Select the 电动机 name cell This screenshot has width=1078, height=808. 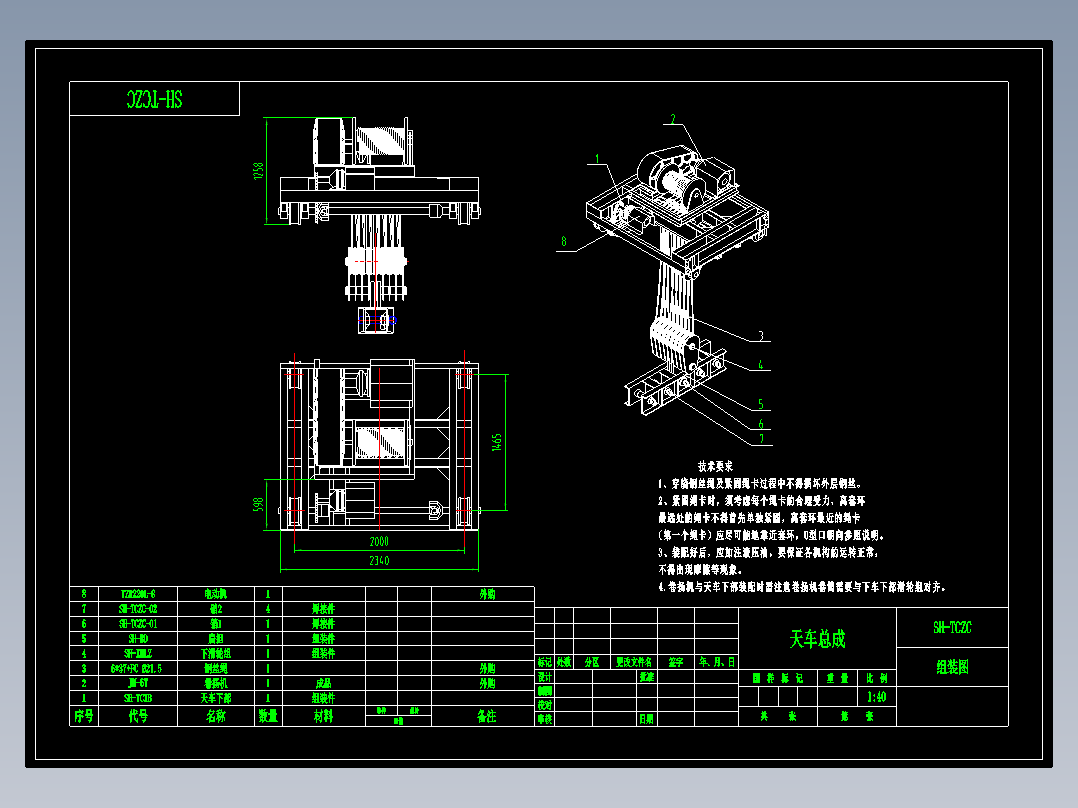[216, 593]
